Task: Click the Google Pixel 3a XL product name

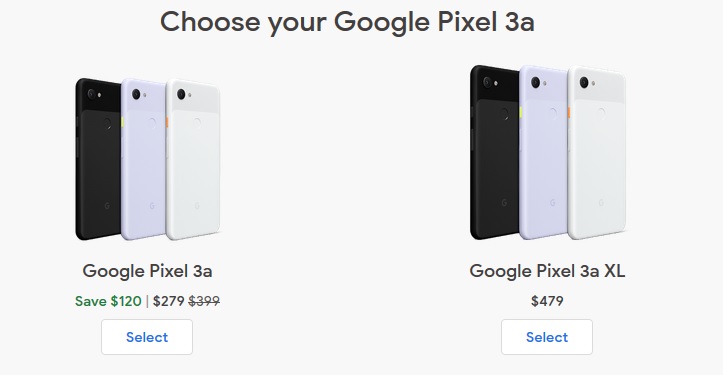Action: [547, 271]
